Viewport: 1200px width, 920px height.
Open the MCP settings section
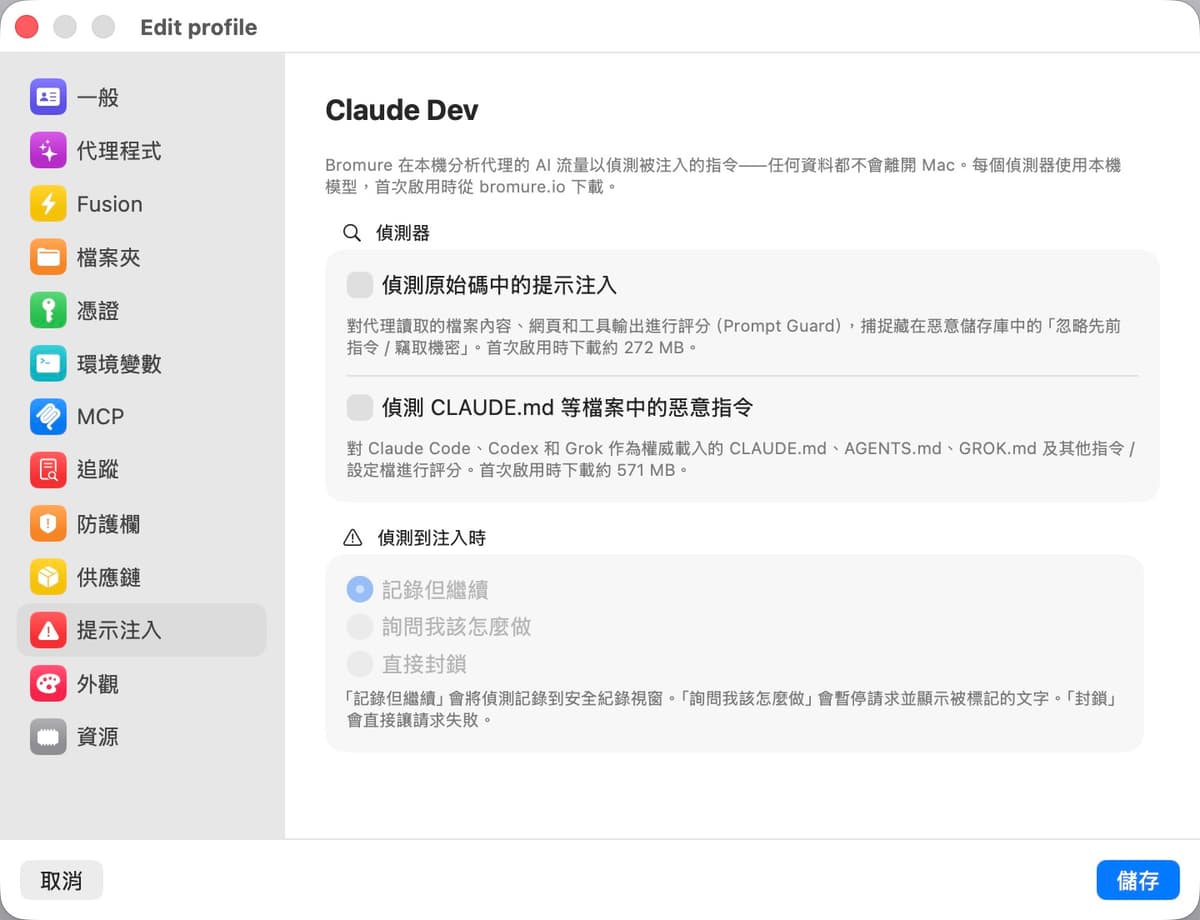[142, 417]
